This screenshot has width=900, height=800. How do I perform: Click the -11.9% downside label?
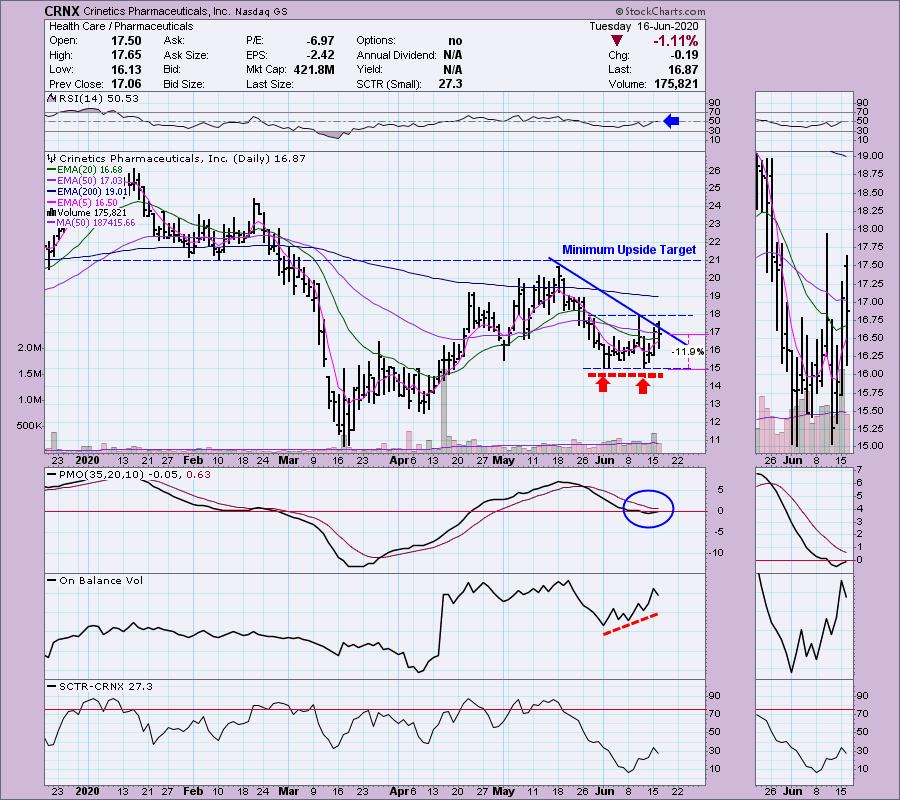(687, 352)
